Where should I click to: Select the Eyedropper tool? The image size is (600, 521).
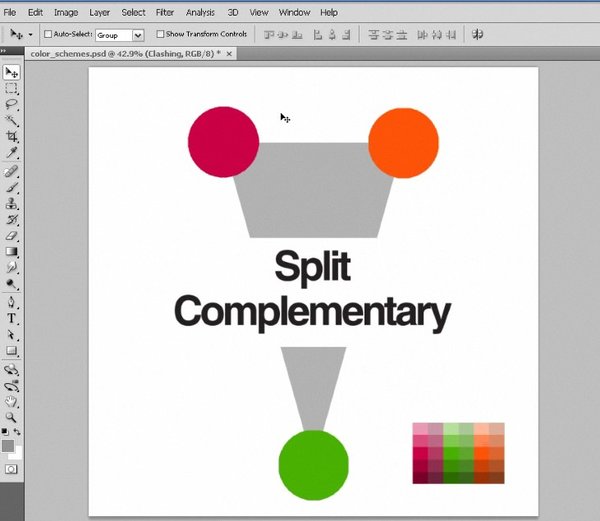pos(11,153)
